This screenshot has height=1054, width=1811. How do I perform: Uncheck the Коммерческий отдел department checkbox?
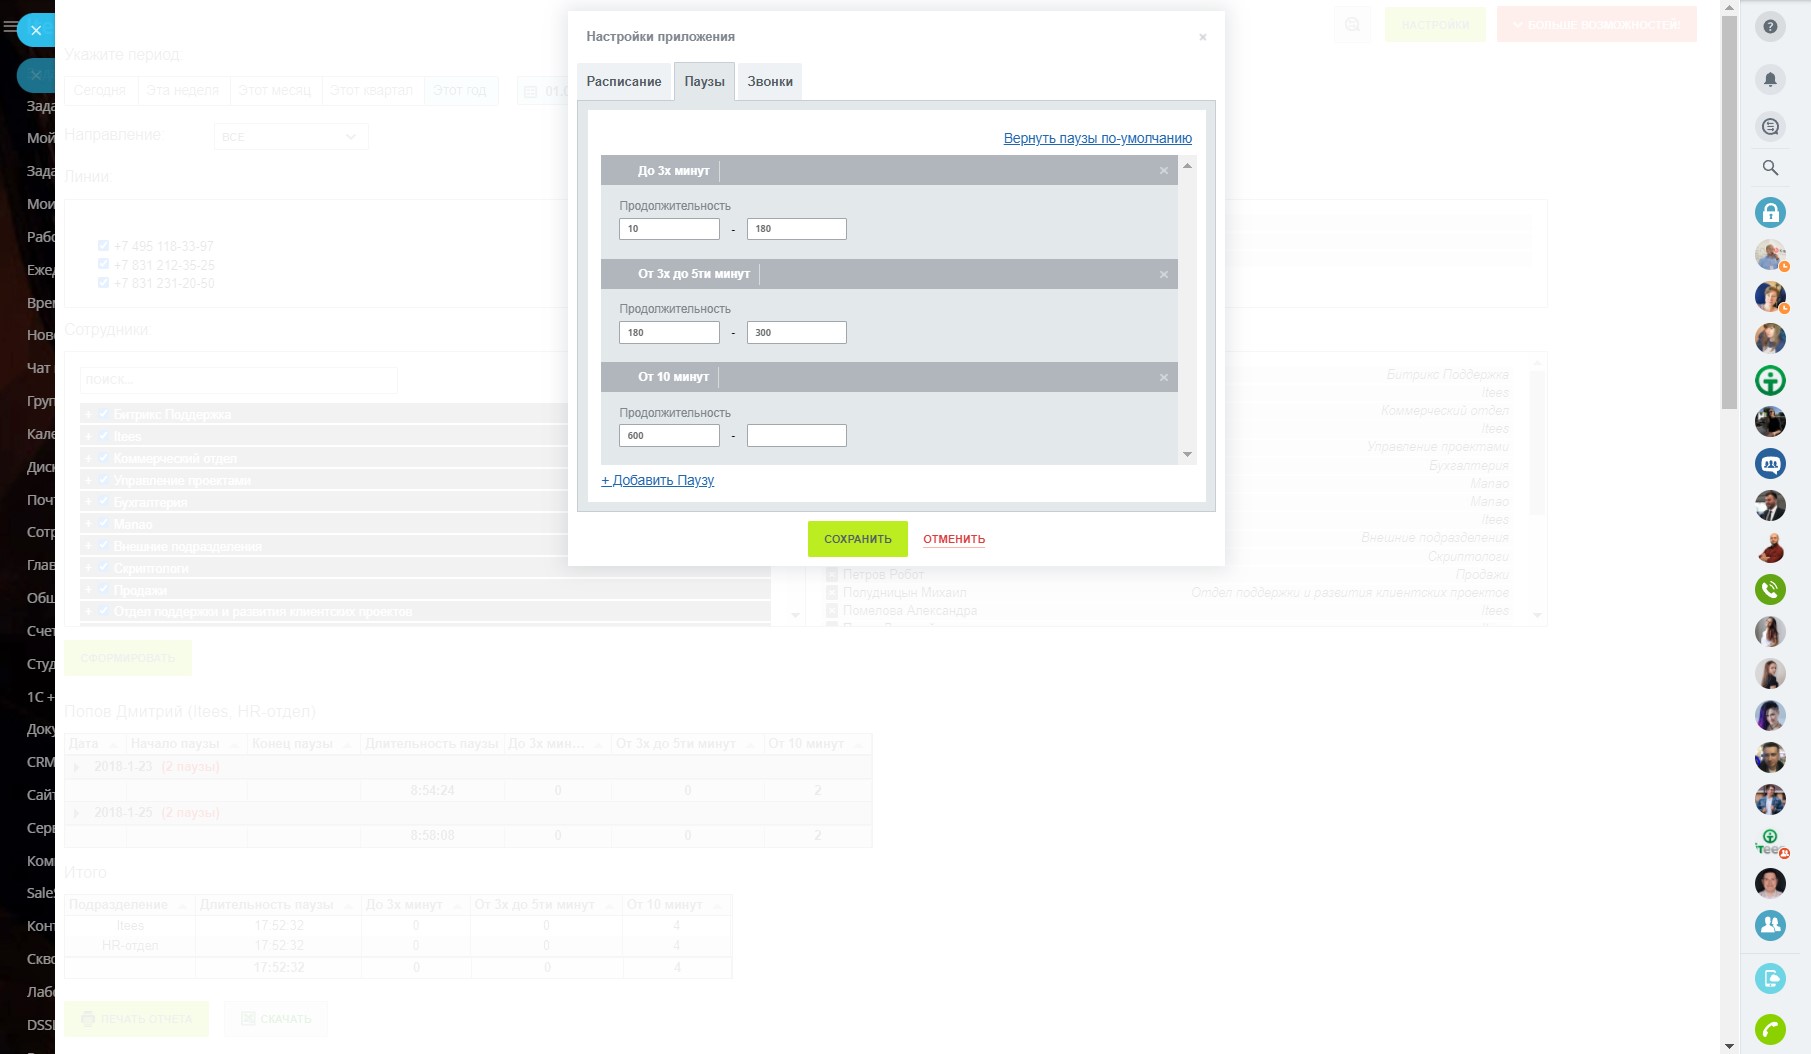click(x=103, y=457)
